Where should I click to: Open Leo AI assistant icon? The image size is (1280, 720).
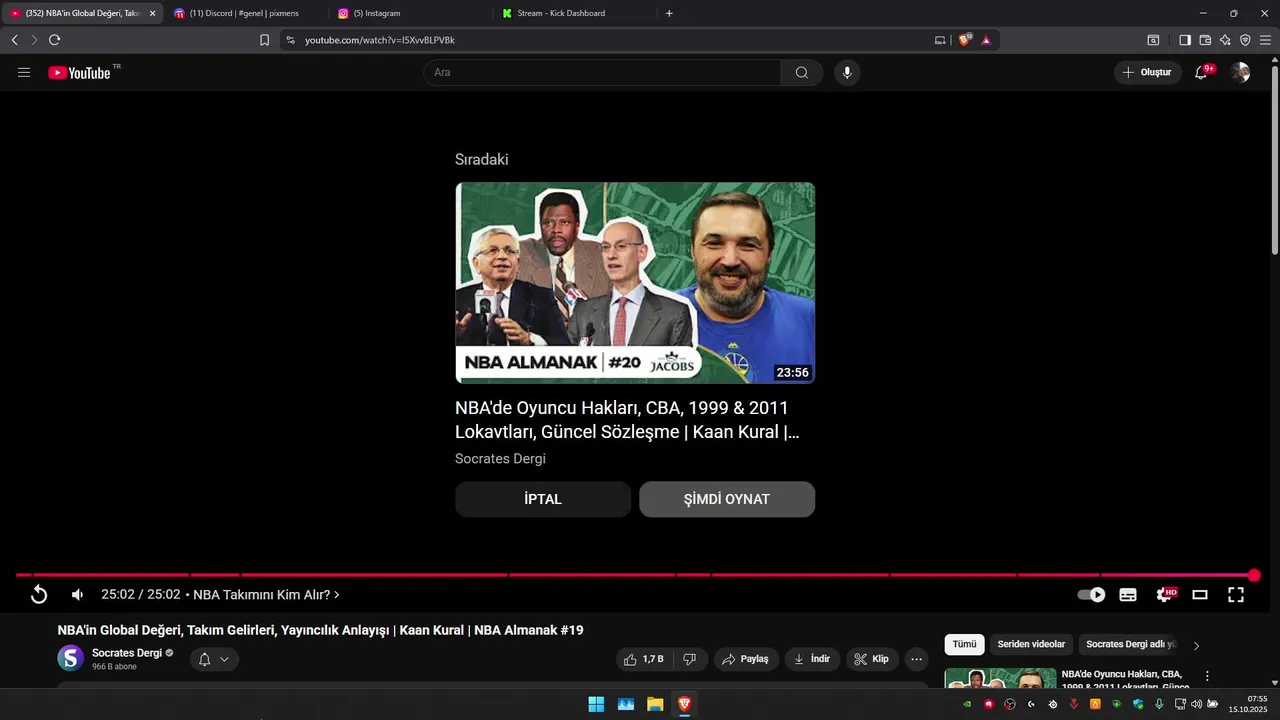[x=1225, y=40]
